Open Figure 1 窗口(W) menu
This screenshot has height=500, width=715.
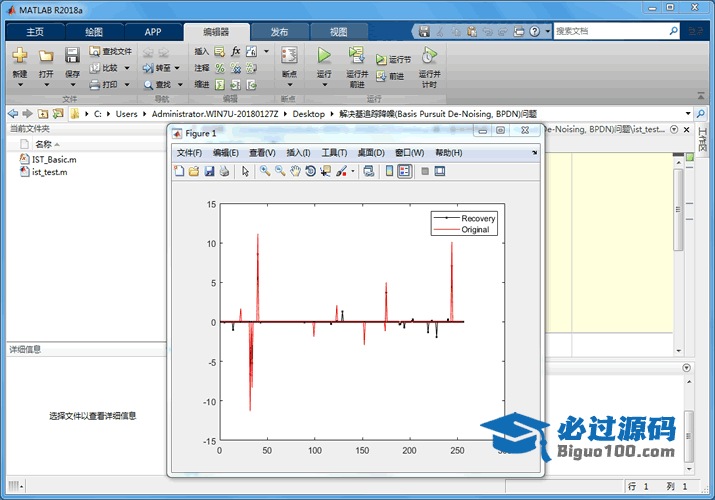tap(409, 153)
